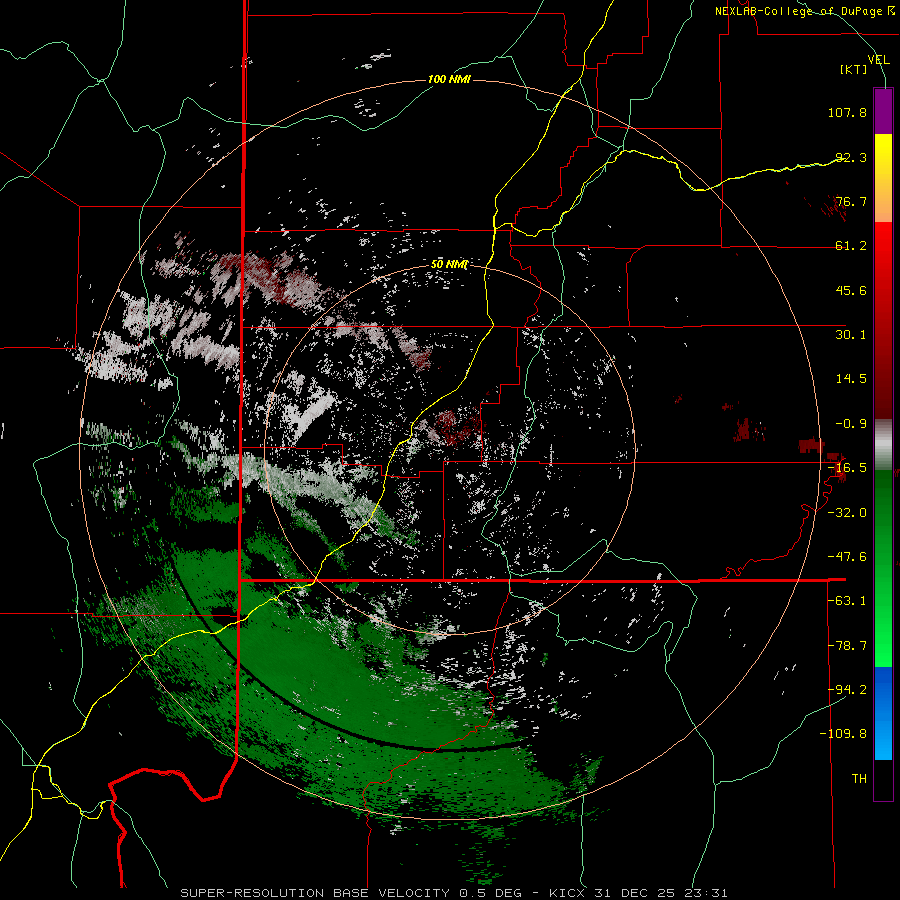Click the -0.9 legend value

[851, 424]
